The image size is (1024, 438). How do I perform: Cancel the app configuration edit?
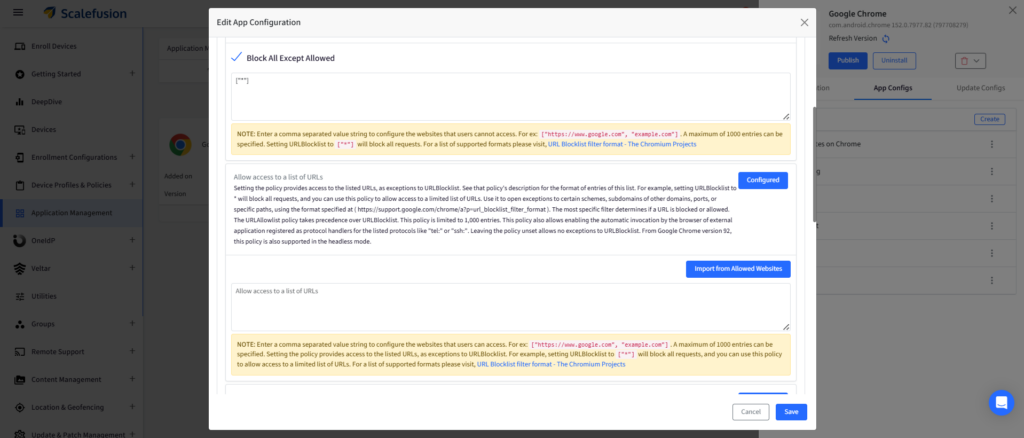coord(750,412)
